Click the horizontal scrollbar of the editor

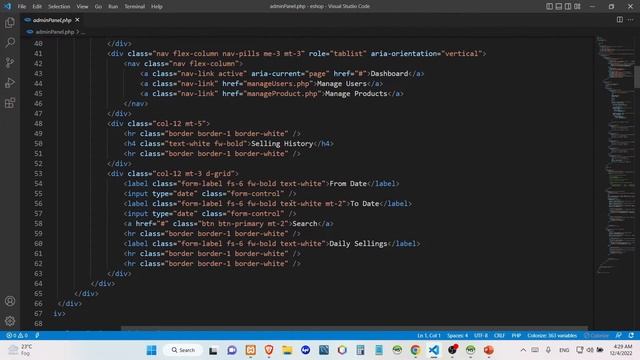(x=354, y=328)
